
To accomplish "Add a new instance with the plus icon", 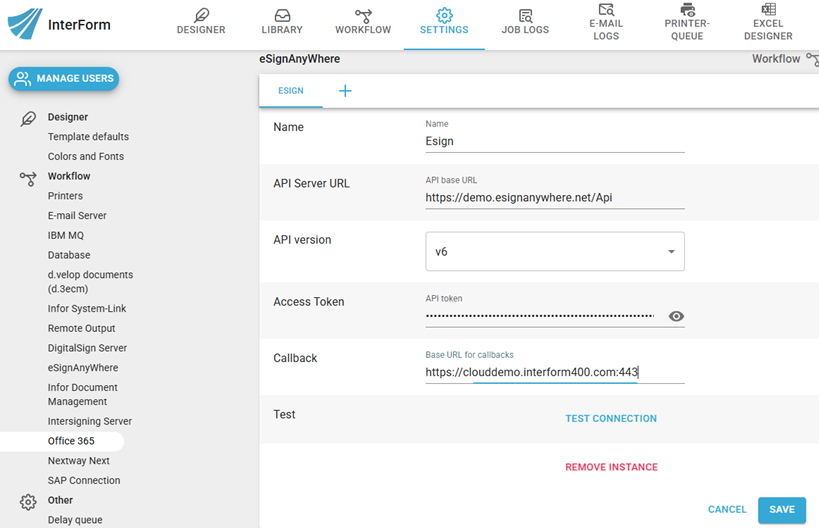I will click(345, 91).
